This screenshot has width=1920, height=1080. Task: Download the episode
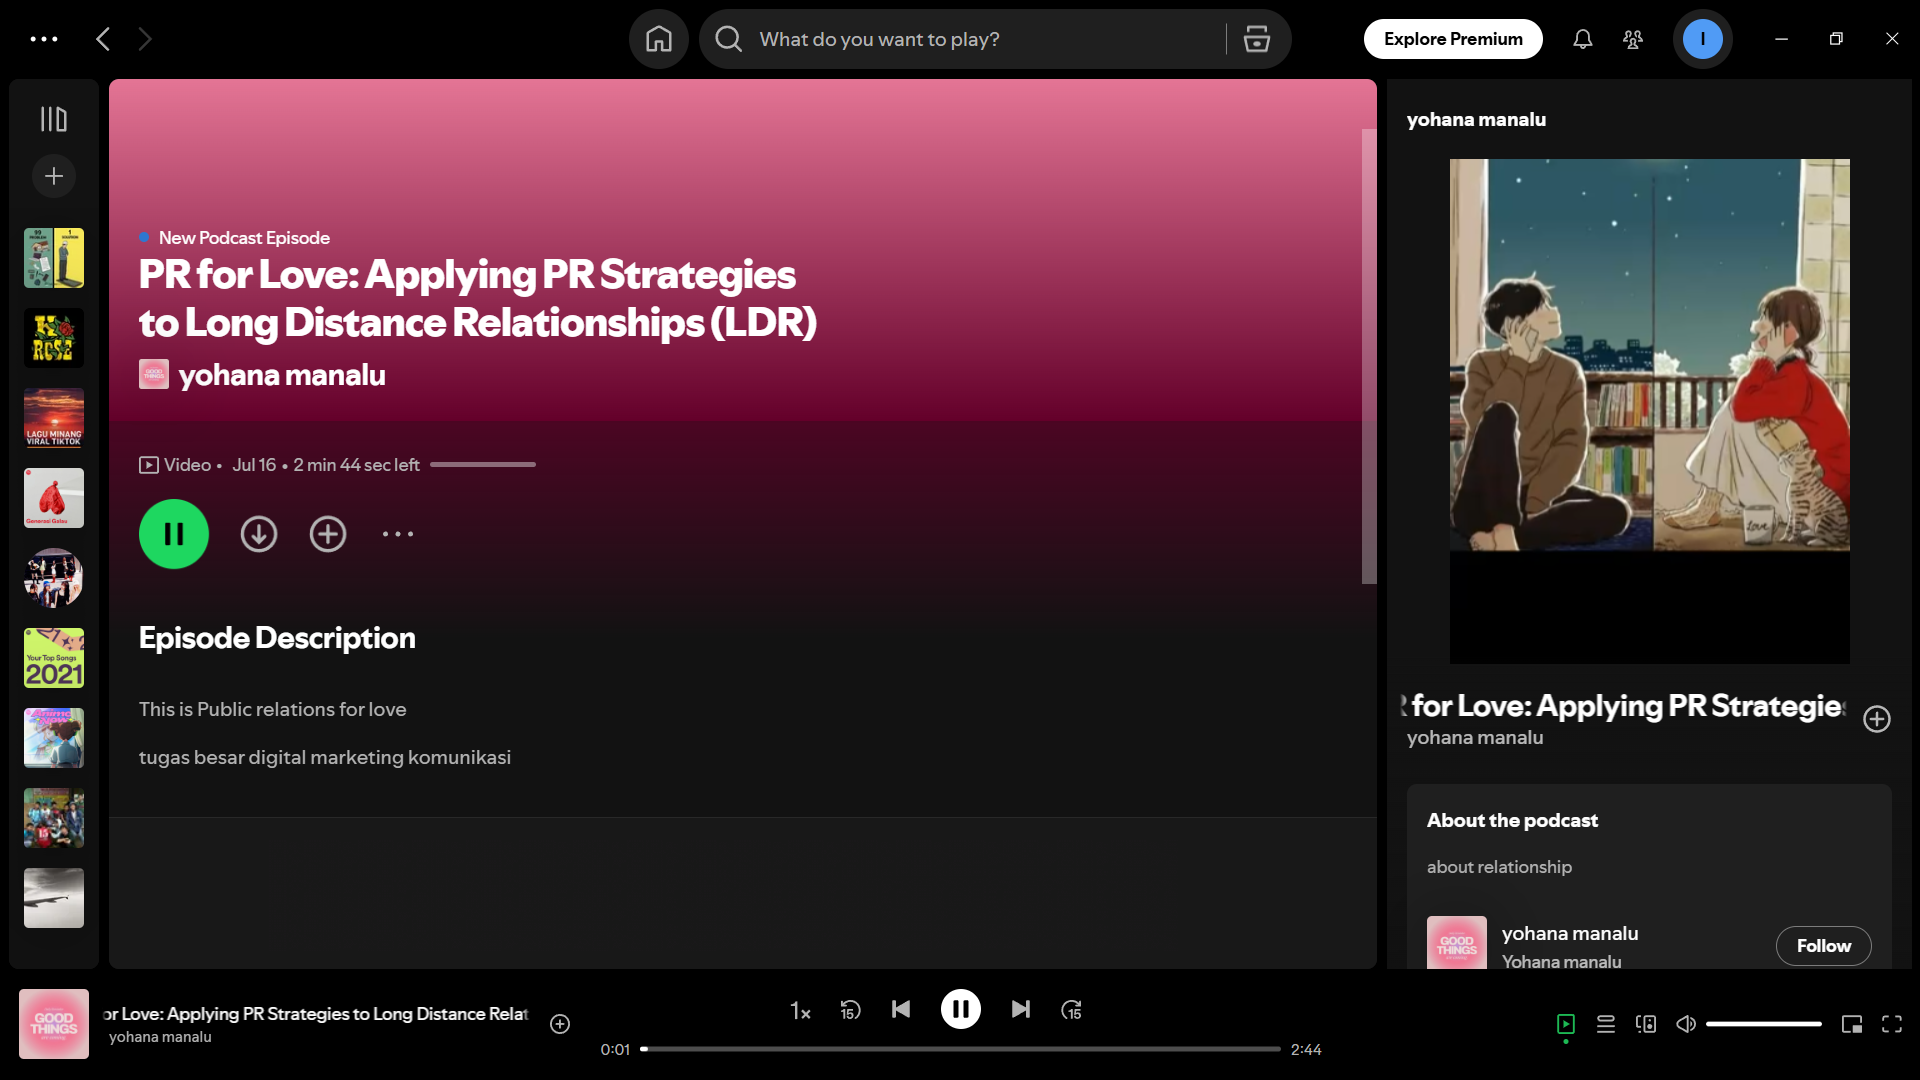point(259,534)
